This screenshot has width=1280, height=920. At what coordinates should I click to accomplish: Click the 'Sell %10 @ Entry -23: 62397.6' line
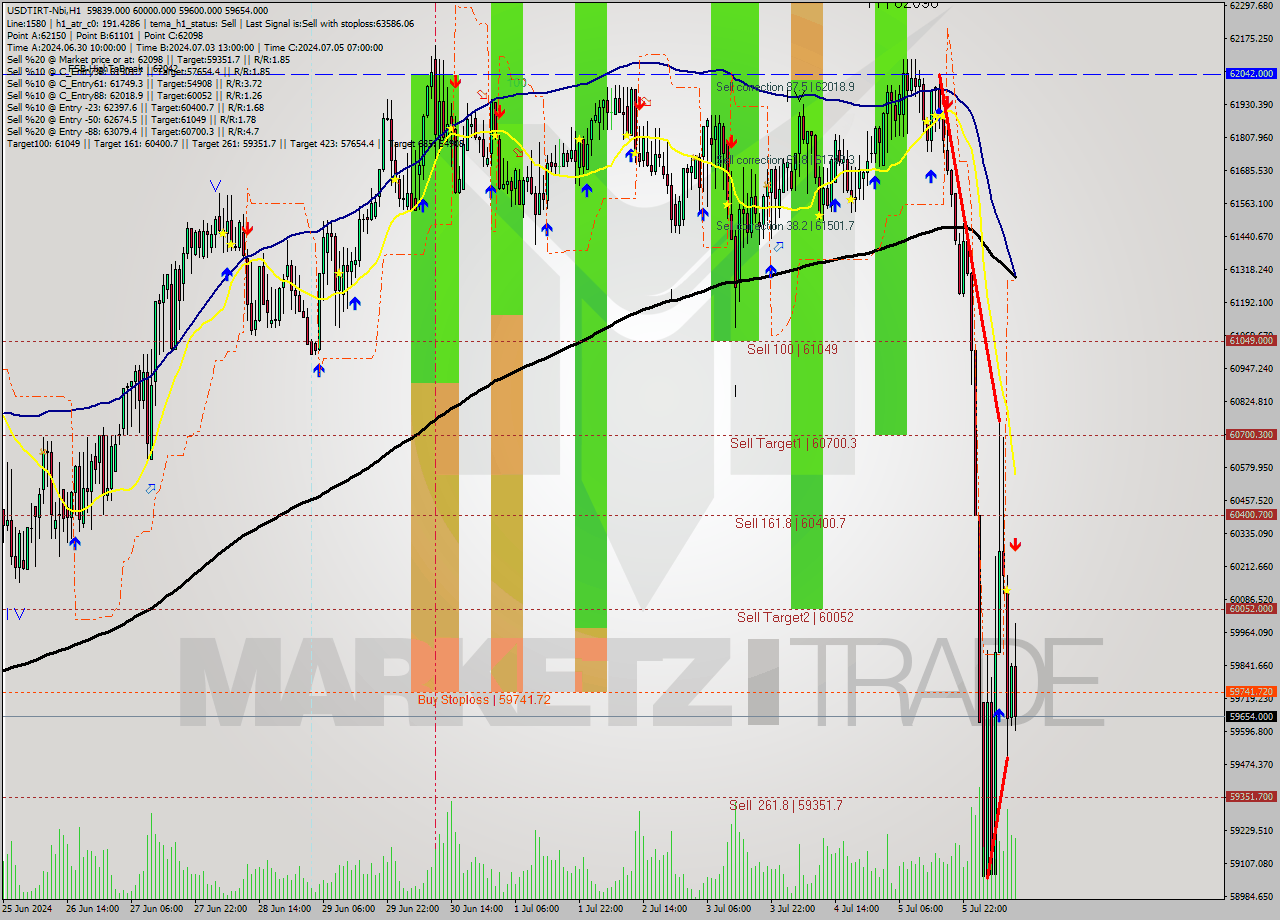coord(135,107)
